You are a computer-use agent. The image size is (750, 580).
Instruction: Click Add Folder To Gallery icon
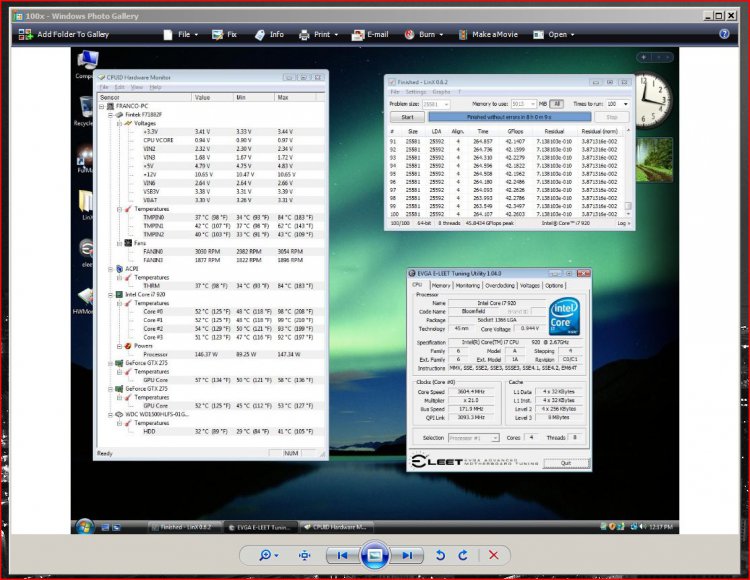(x=25, y=34)
